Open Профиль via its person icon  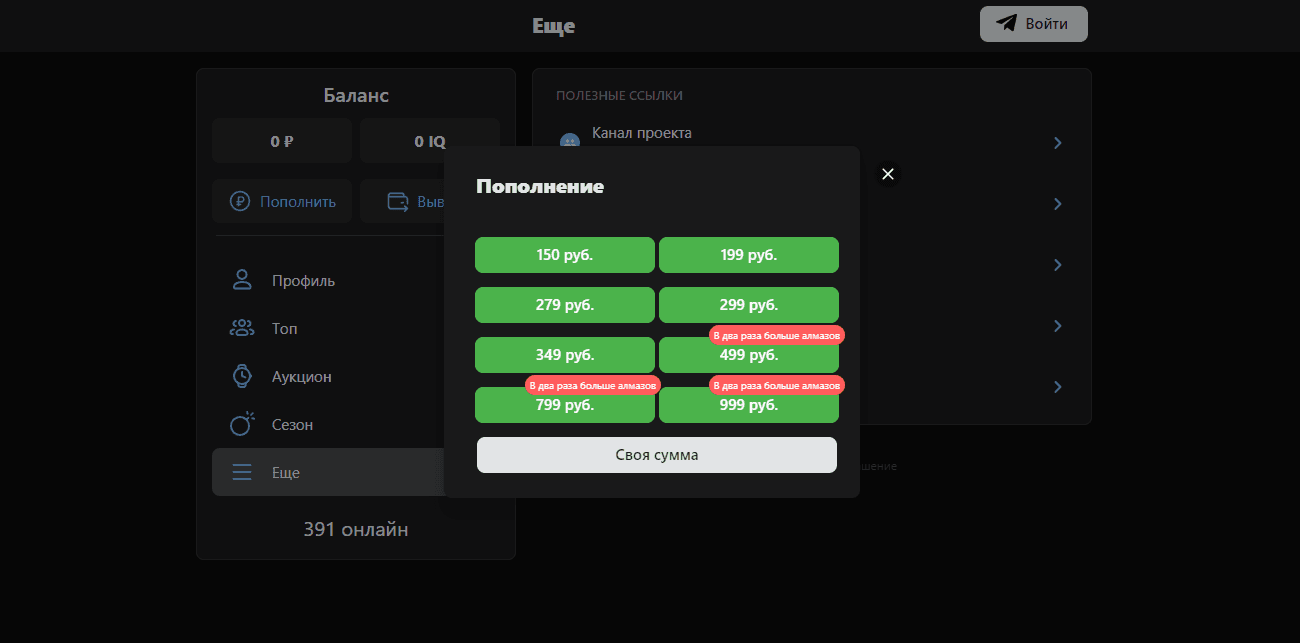[242, 280]
